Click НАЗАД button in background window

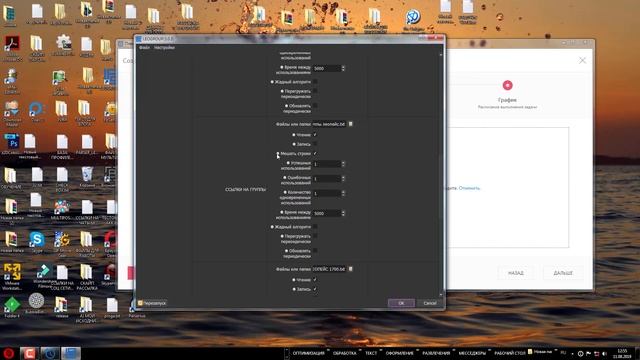pyautogui.click(x=516, y=273)
